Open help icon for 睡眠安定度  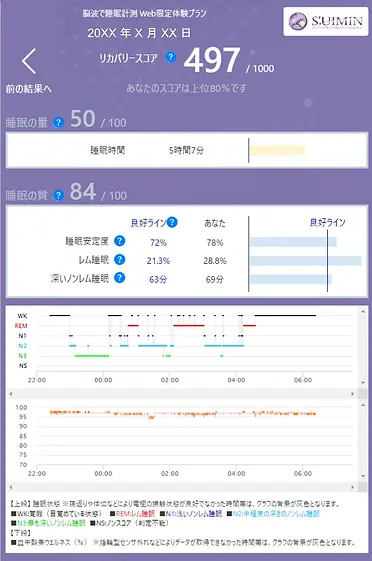coord(119,241)
